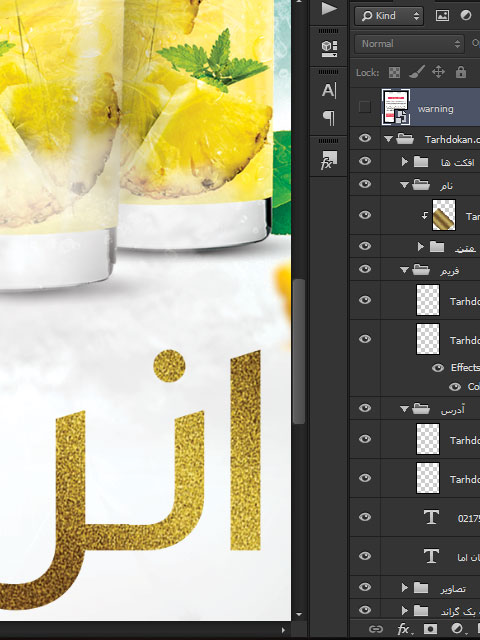The width and height of the screenshot is (480, 640).
Task: Click the link layers button at bottom
Action: [x=376, y=629]
